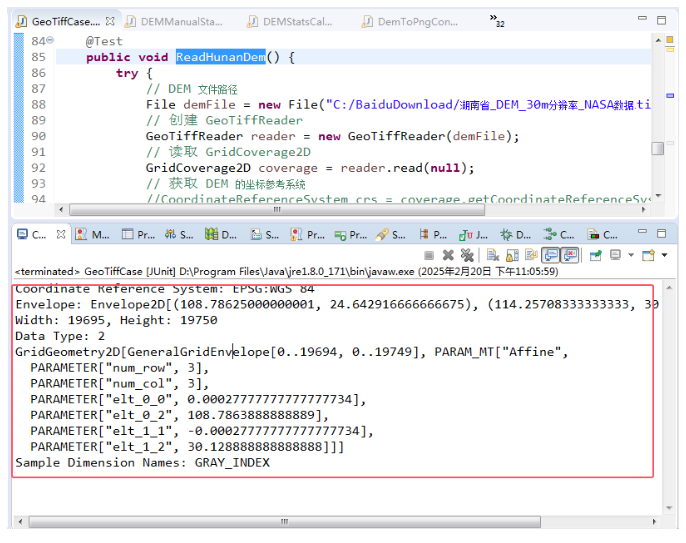The width and height of the screenshot is (686, 543).
Task: Open the S... view tab with pencil icon
Action: tap(391, 235)
